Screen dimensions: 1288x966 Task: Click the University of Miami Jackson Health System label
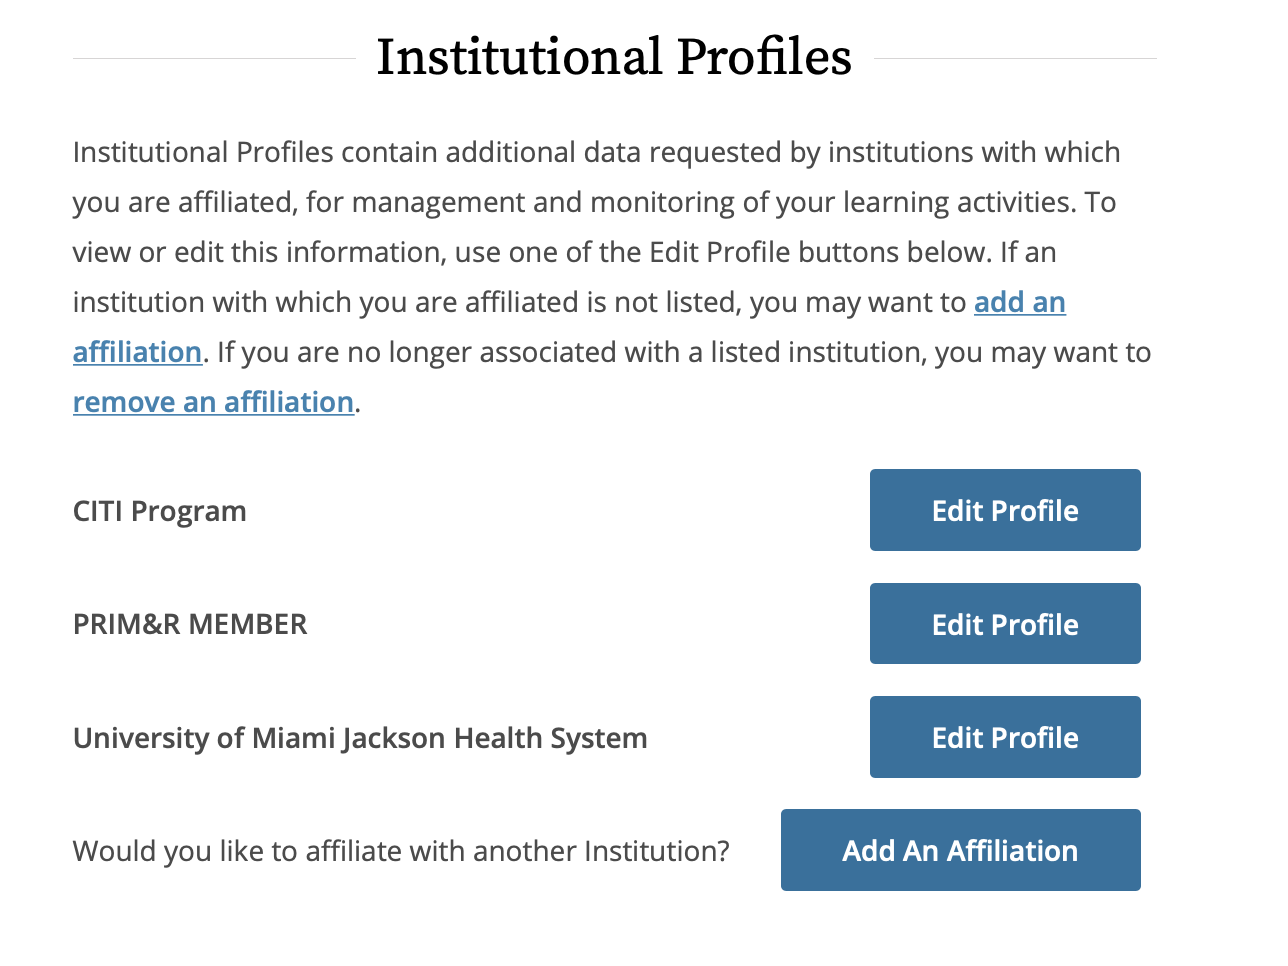[x=360, y=738]
